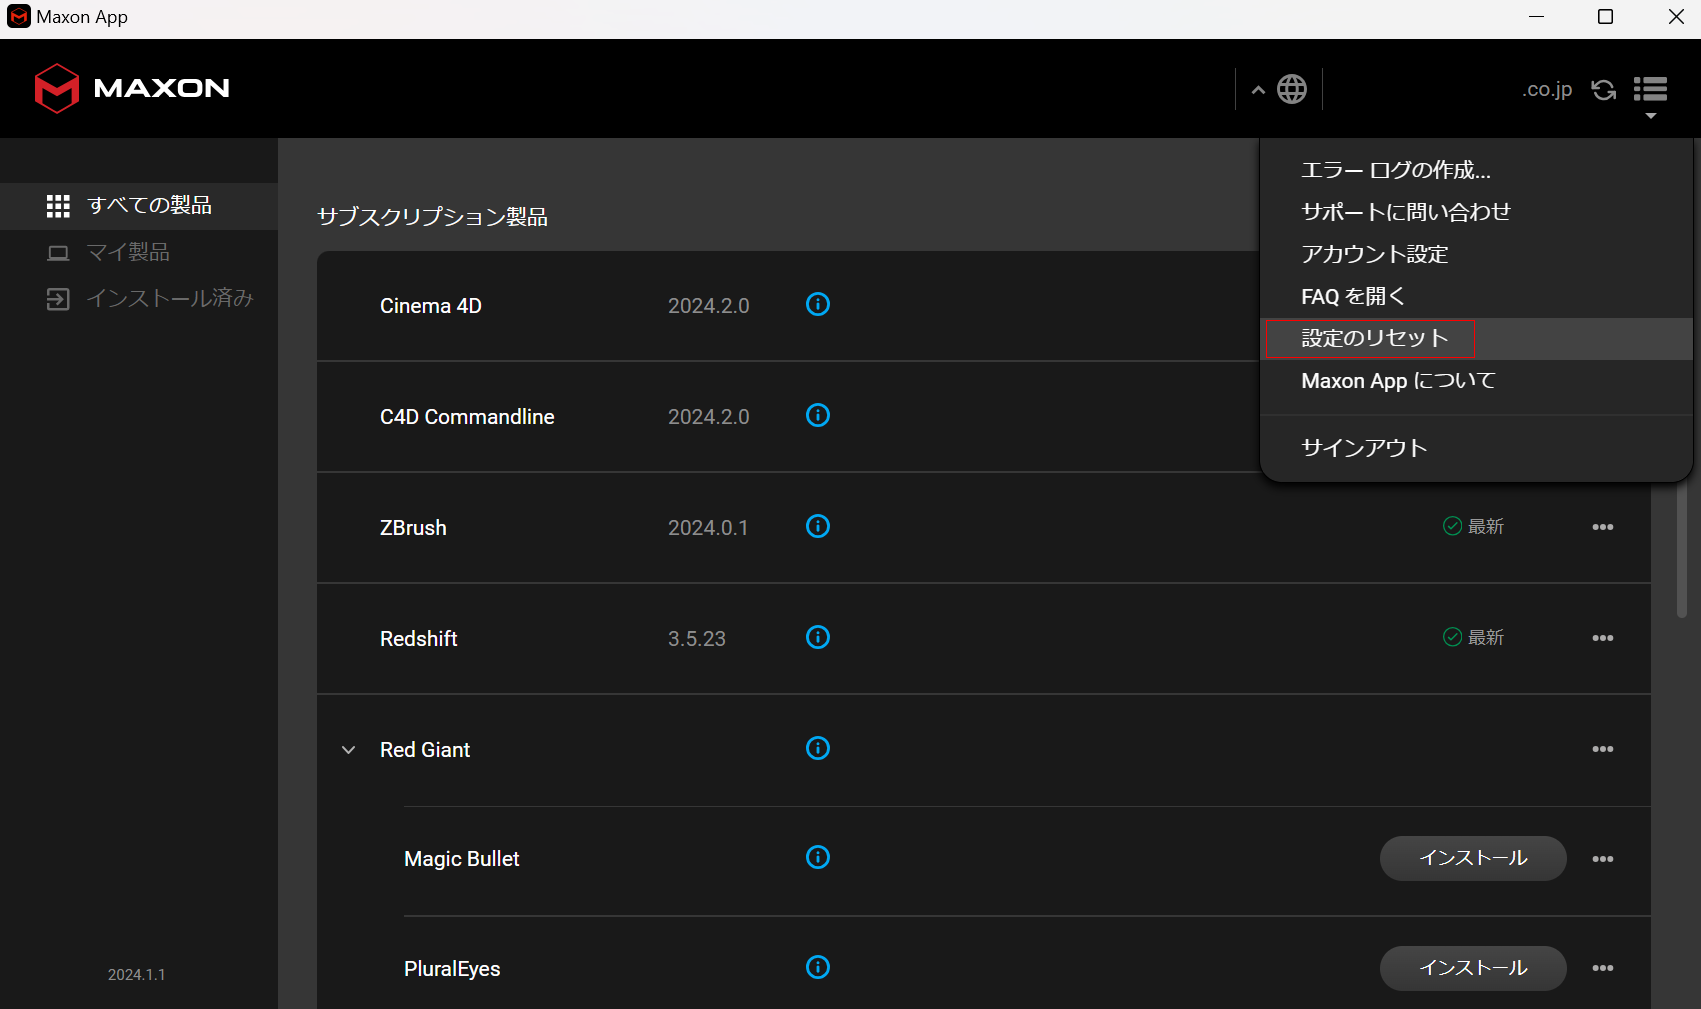Viewport: 1701px width, 1009px height.
Task: Open Maxon App について menu entry
Action: tap(1476, 381)
